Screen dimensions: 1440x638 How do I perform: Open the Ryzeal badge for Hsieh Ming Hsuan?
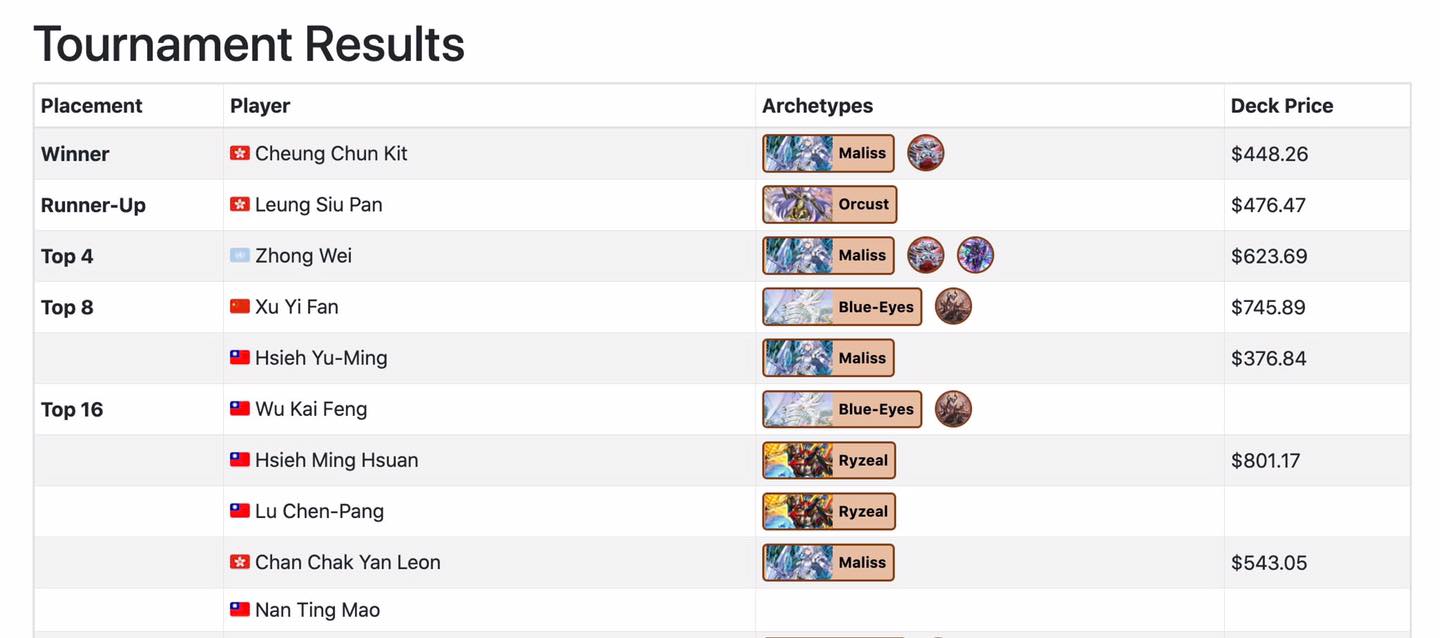[828, 460]
